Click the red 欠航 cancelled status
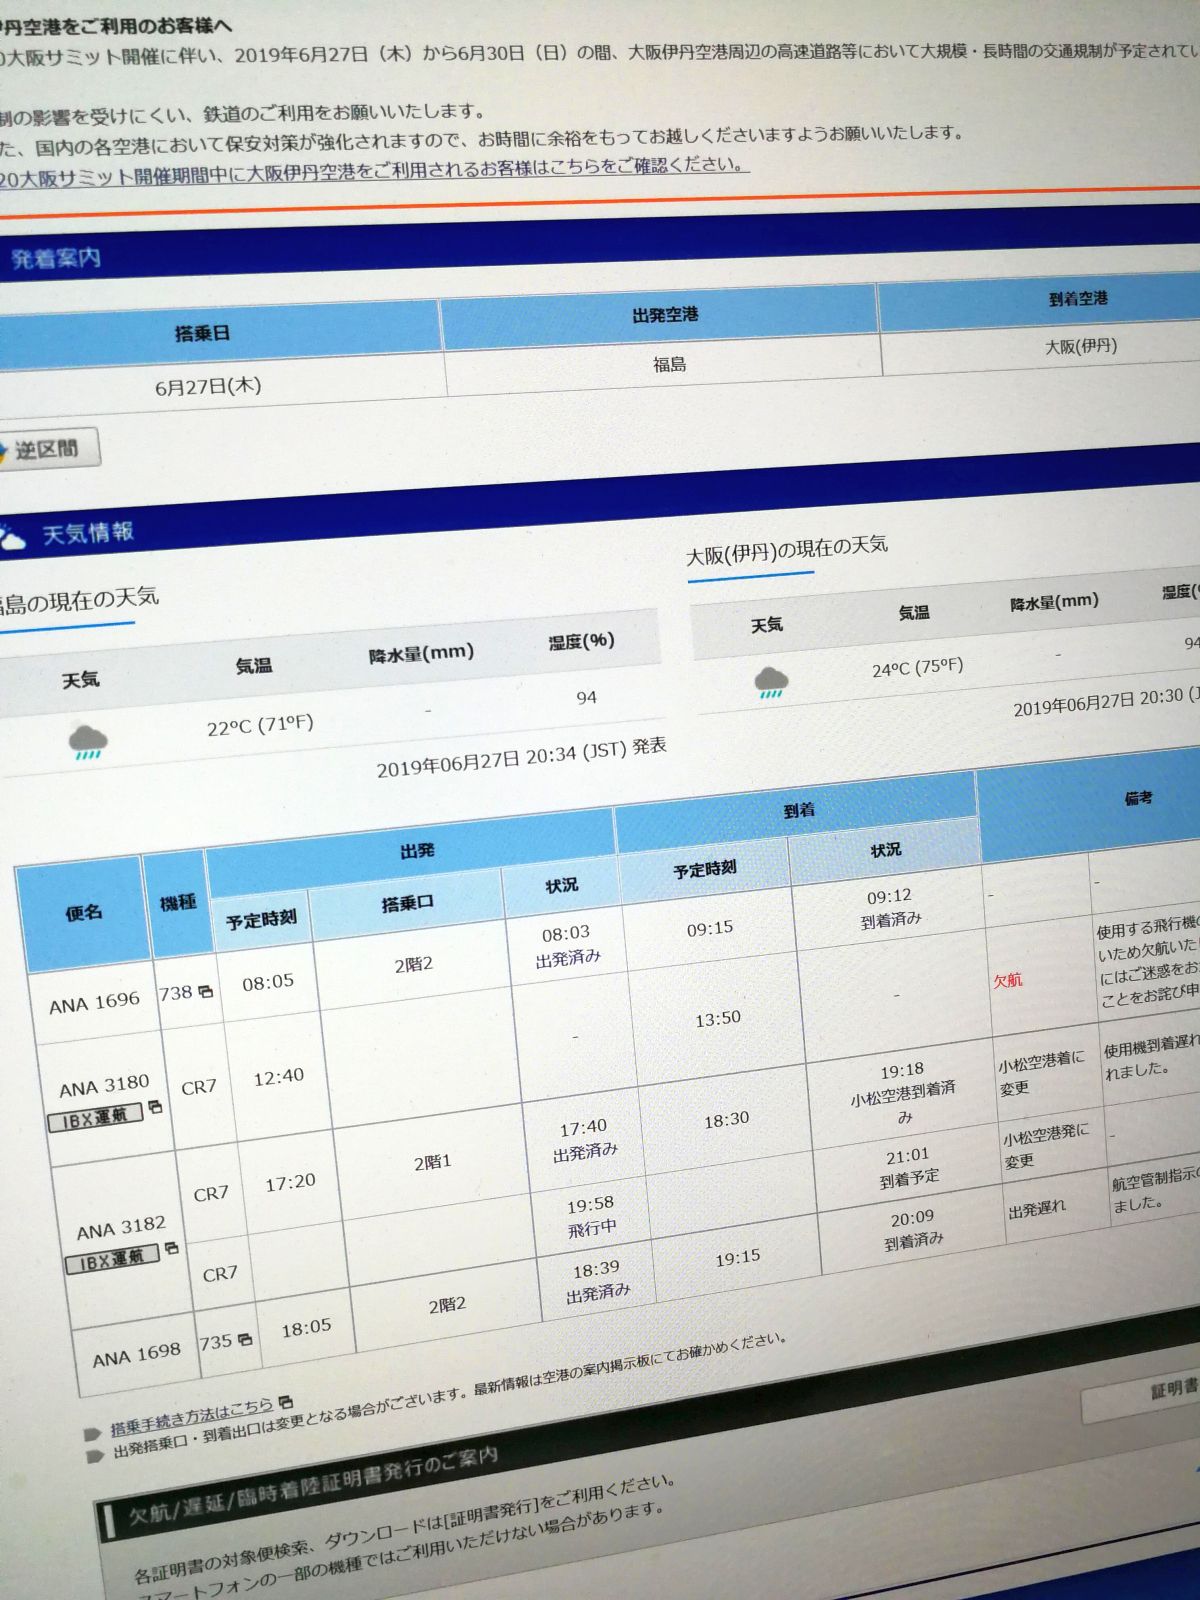 pyautogui.click(x=1008, y=980)
